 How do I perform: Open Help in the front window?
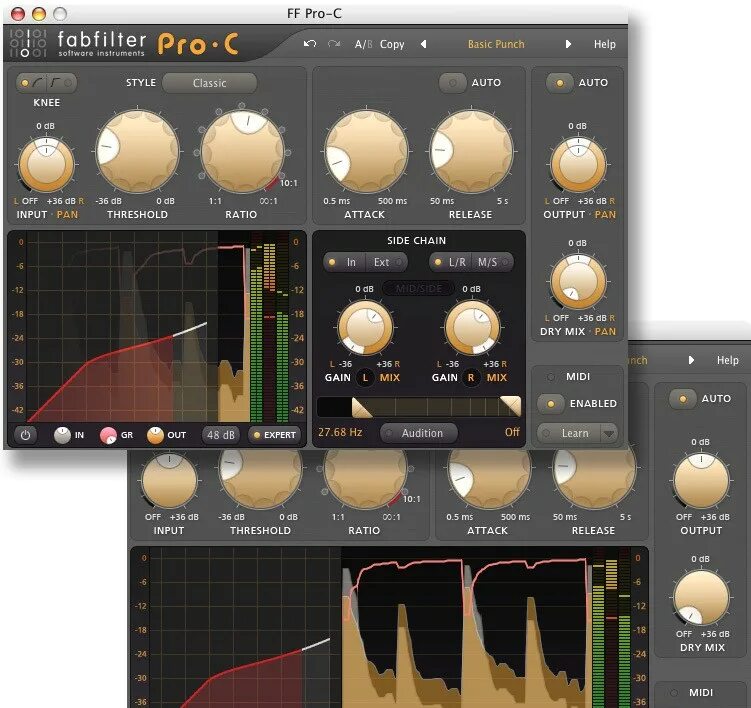pos(604,44)
